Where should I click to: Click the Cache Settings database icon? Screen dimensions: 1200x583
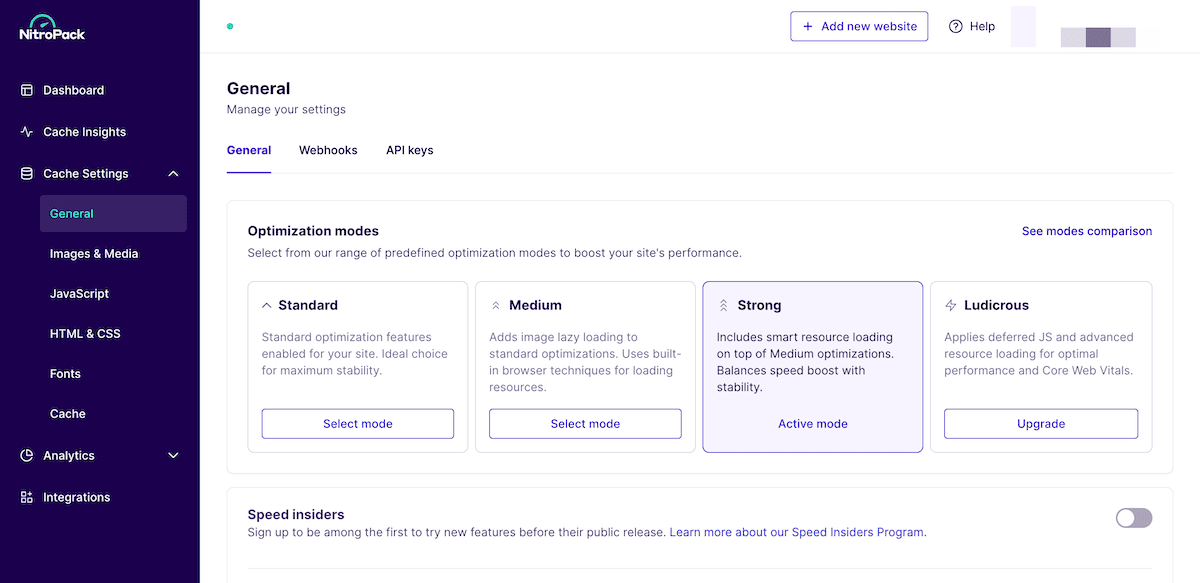click(27, 174)
